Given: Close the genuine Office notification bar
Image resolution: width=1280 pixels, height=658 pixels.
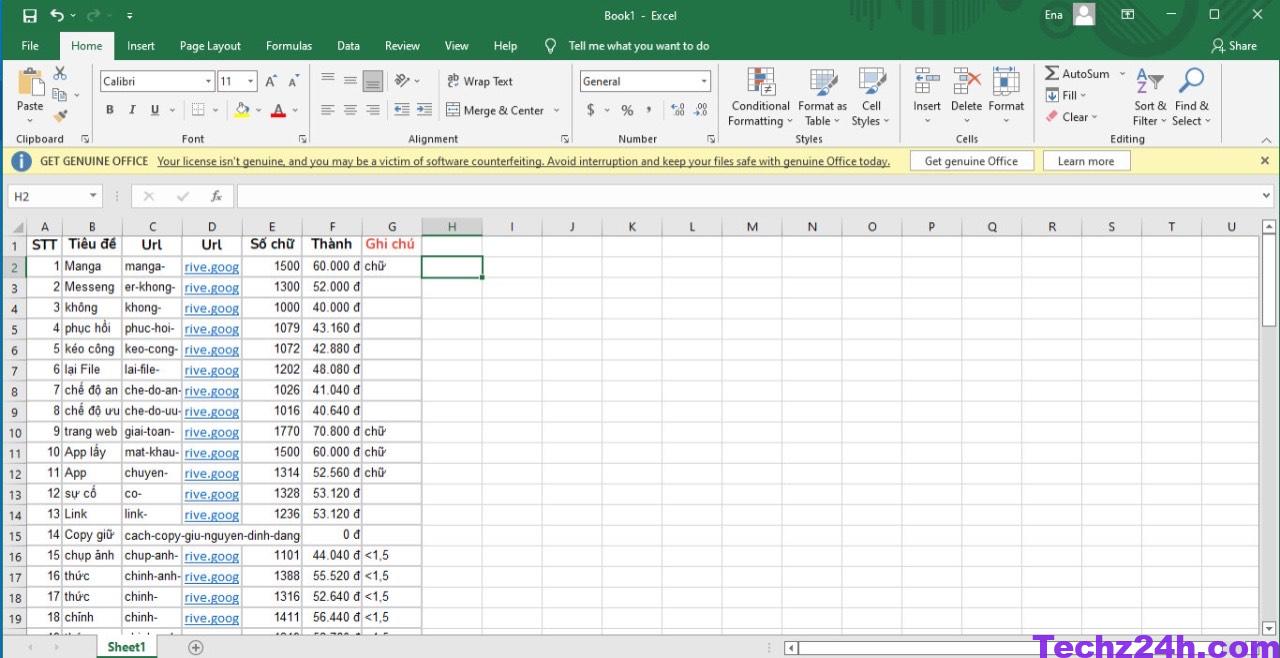Looking at the screenshot, I should click(x=1265, y=161).
